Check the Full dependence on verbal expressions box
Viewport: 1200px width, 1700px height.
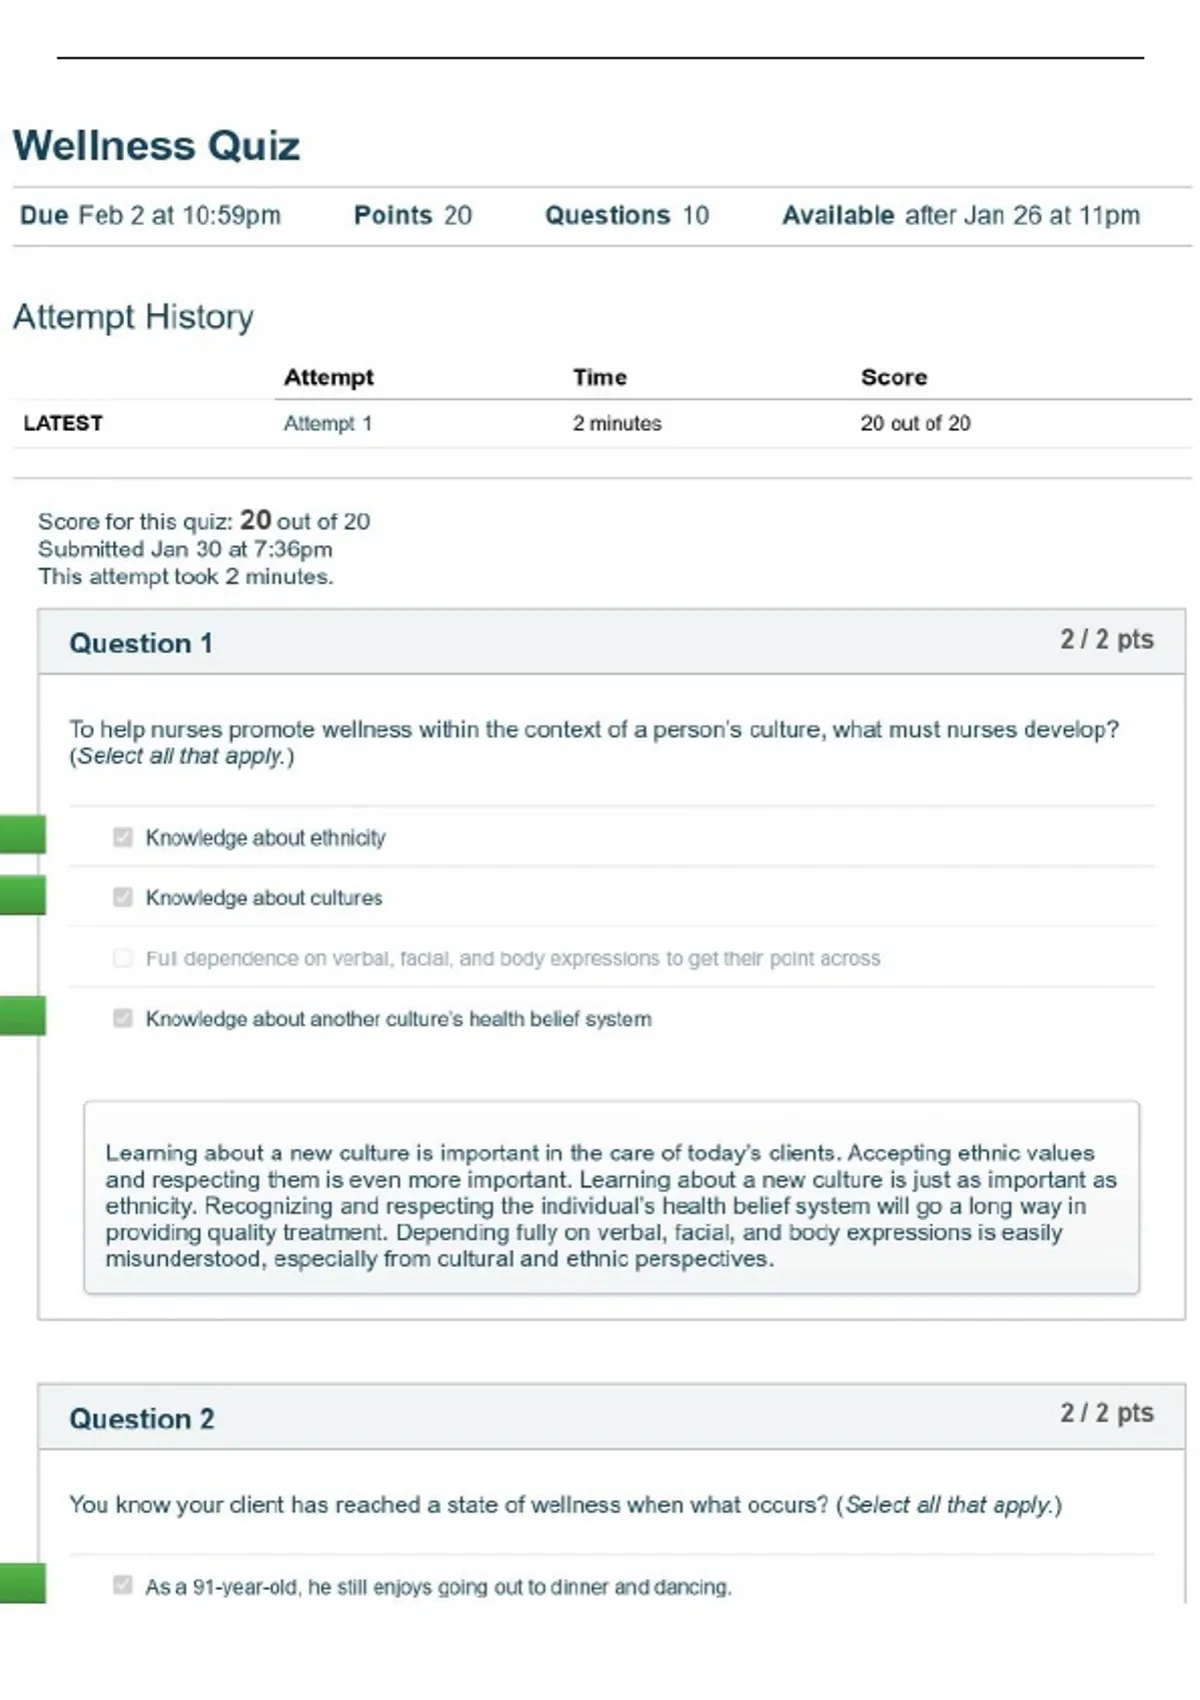point(123,958)
